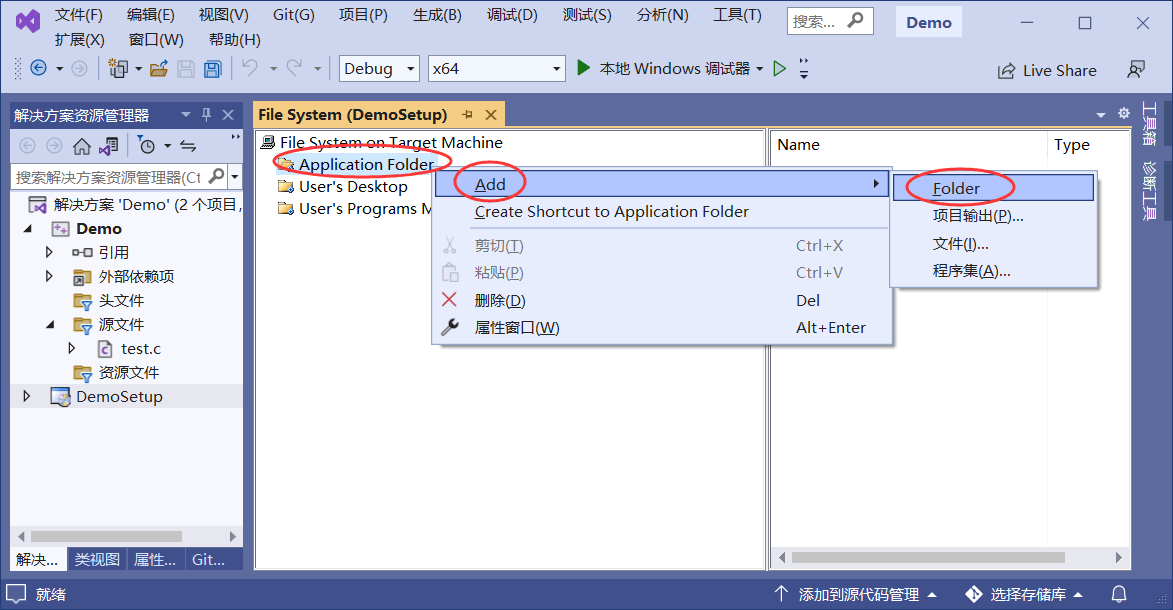Click the Live Share button
The width and height of the screenshot is (1173, 610).
1047,71
